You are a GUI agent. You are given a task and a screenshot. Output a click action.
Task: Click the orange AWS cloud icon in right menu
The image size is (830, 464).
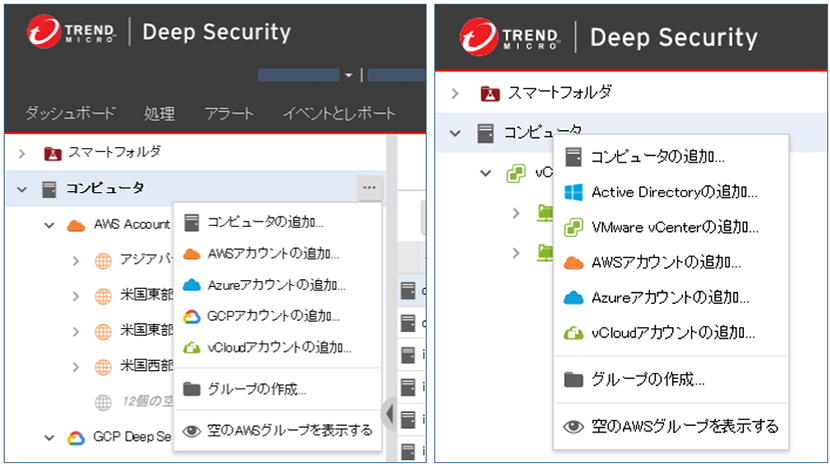pos(573,262)
